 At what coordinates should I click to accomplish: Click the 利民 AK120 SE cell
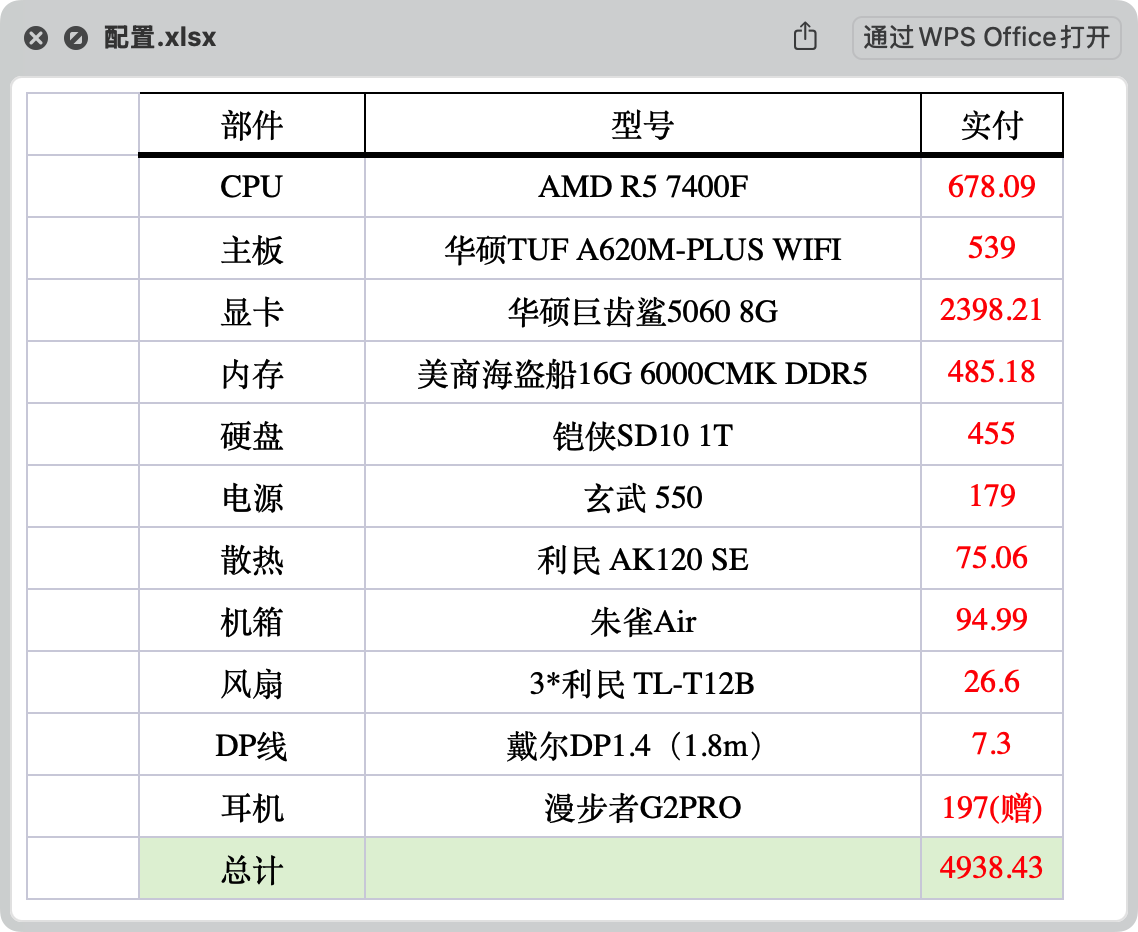click(642, 558)
